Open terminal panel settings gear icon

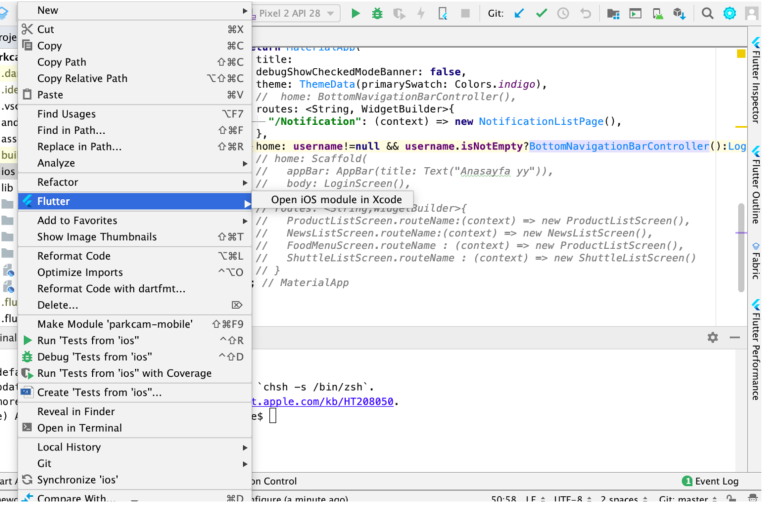pyautogui.click(x=713, y=338)
